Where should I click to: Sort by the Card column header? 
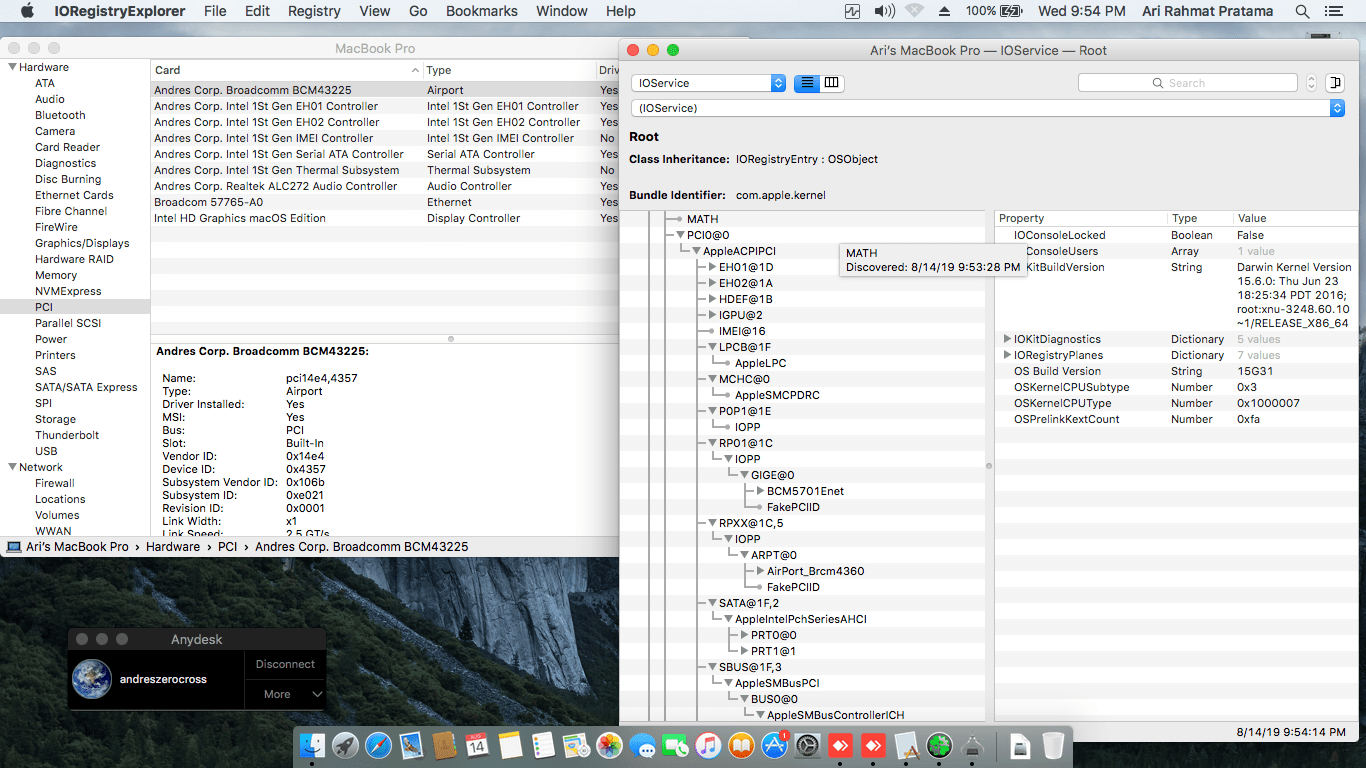tap(287, 70)
